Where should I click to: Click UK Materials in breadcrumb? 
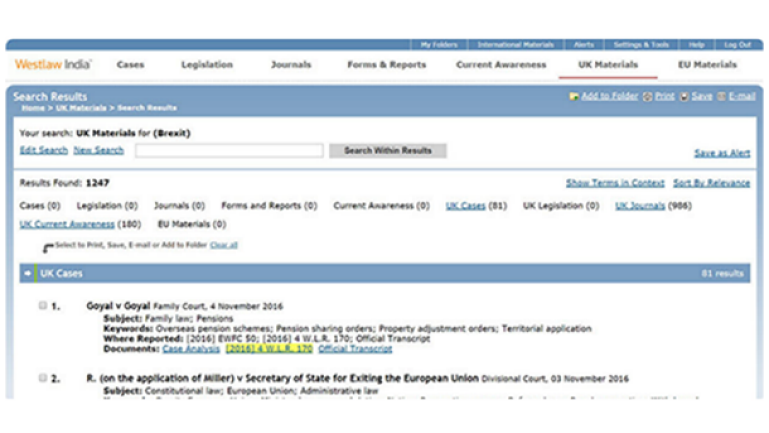(x=81, y=108)
